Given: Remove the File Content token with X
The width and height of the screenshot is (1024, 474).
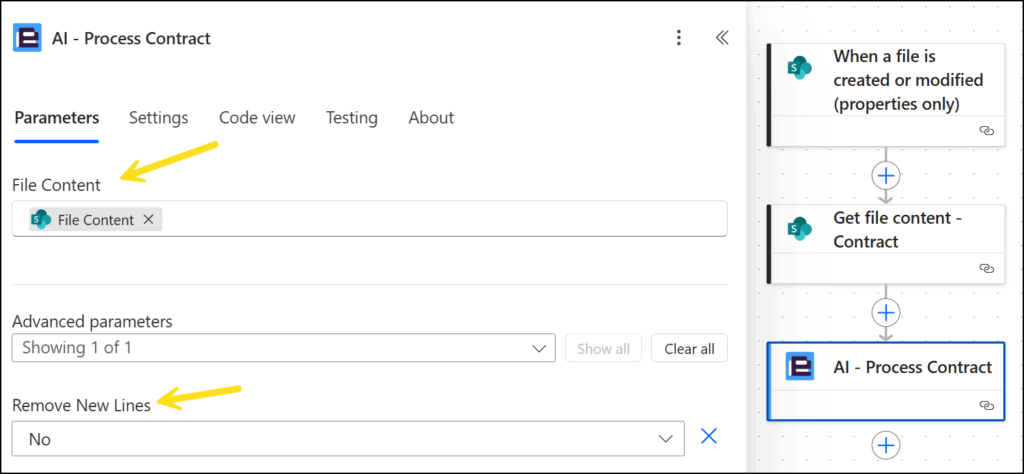Looking at the screenshot, I should tap(148, 220).
